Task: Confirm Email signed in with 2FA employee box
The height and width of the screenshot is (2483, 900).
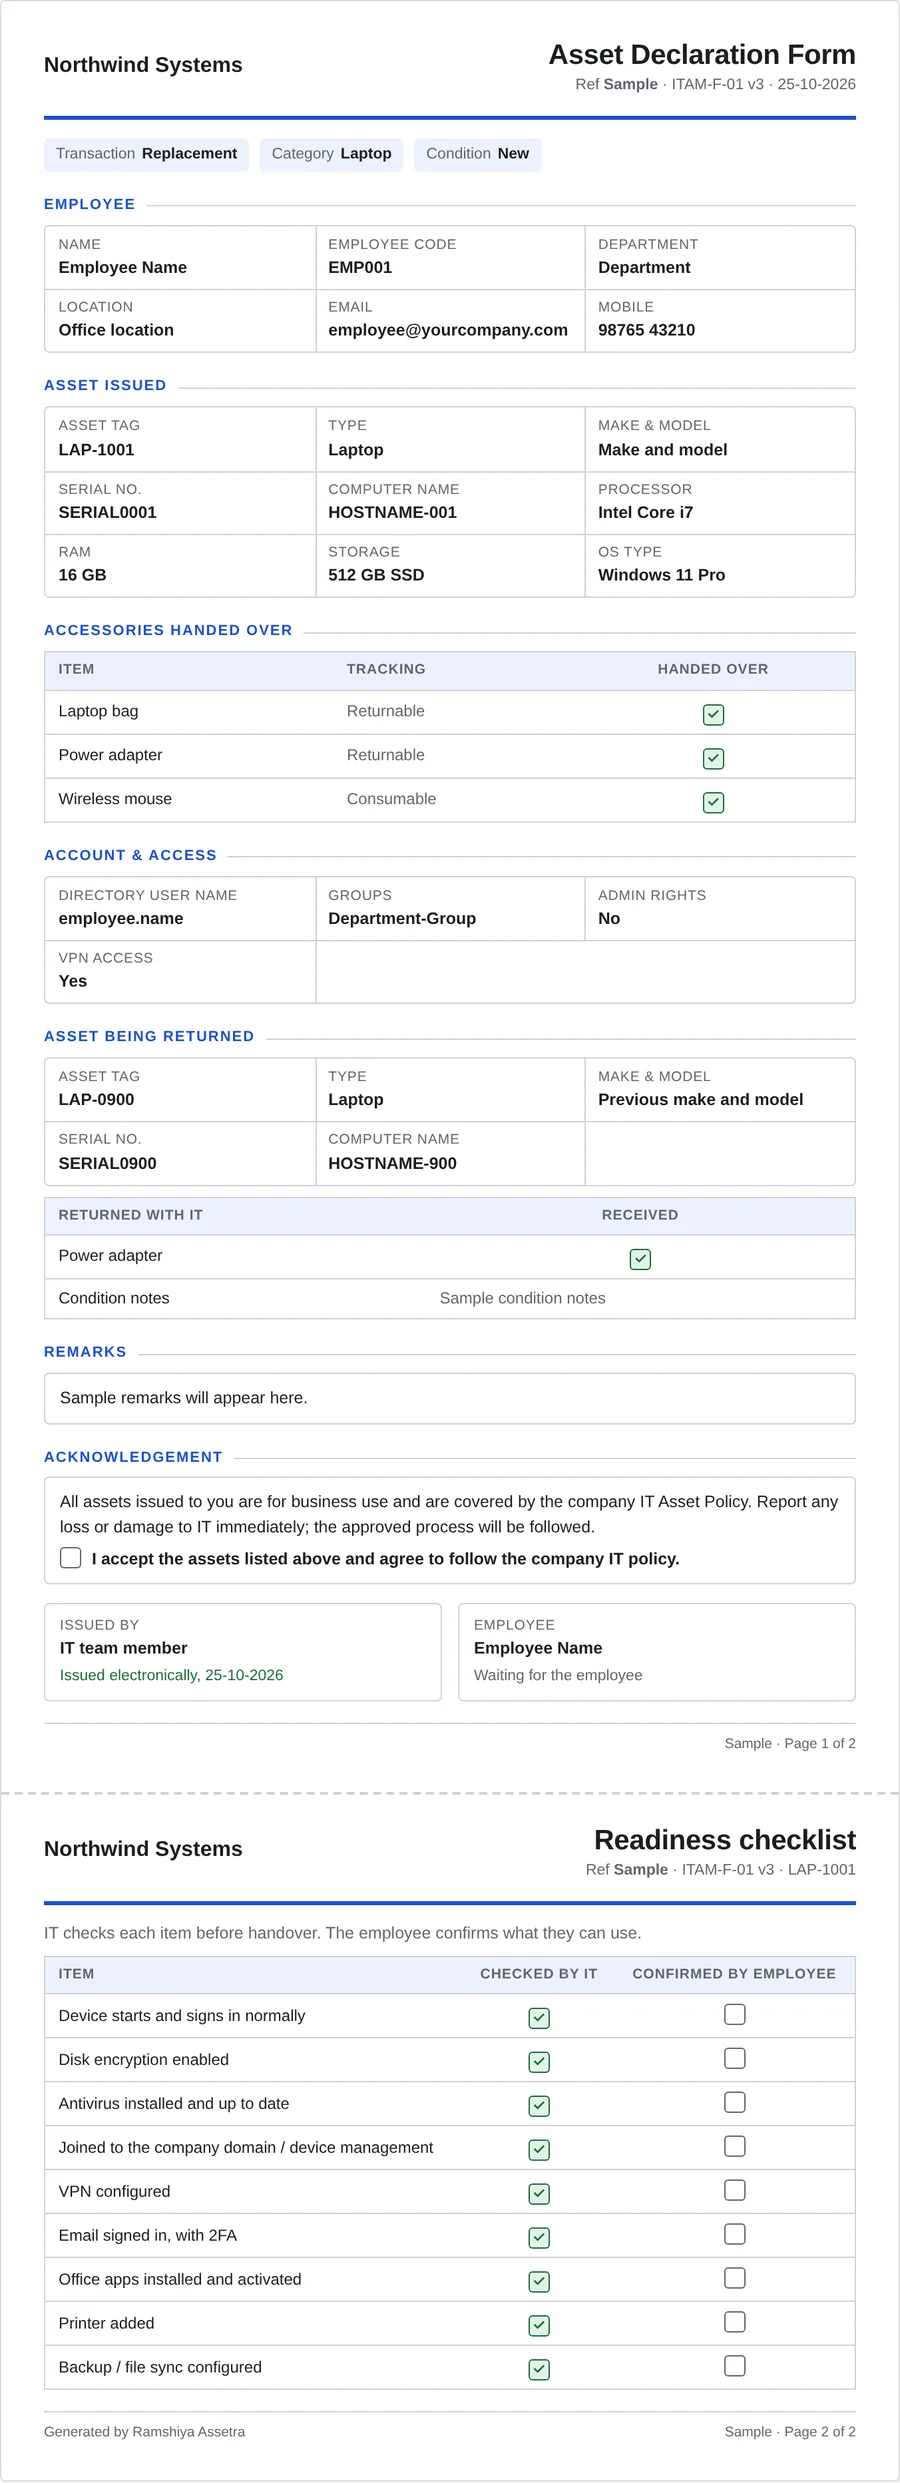Action: coord(735,2234)
